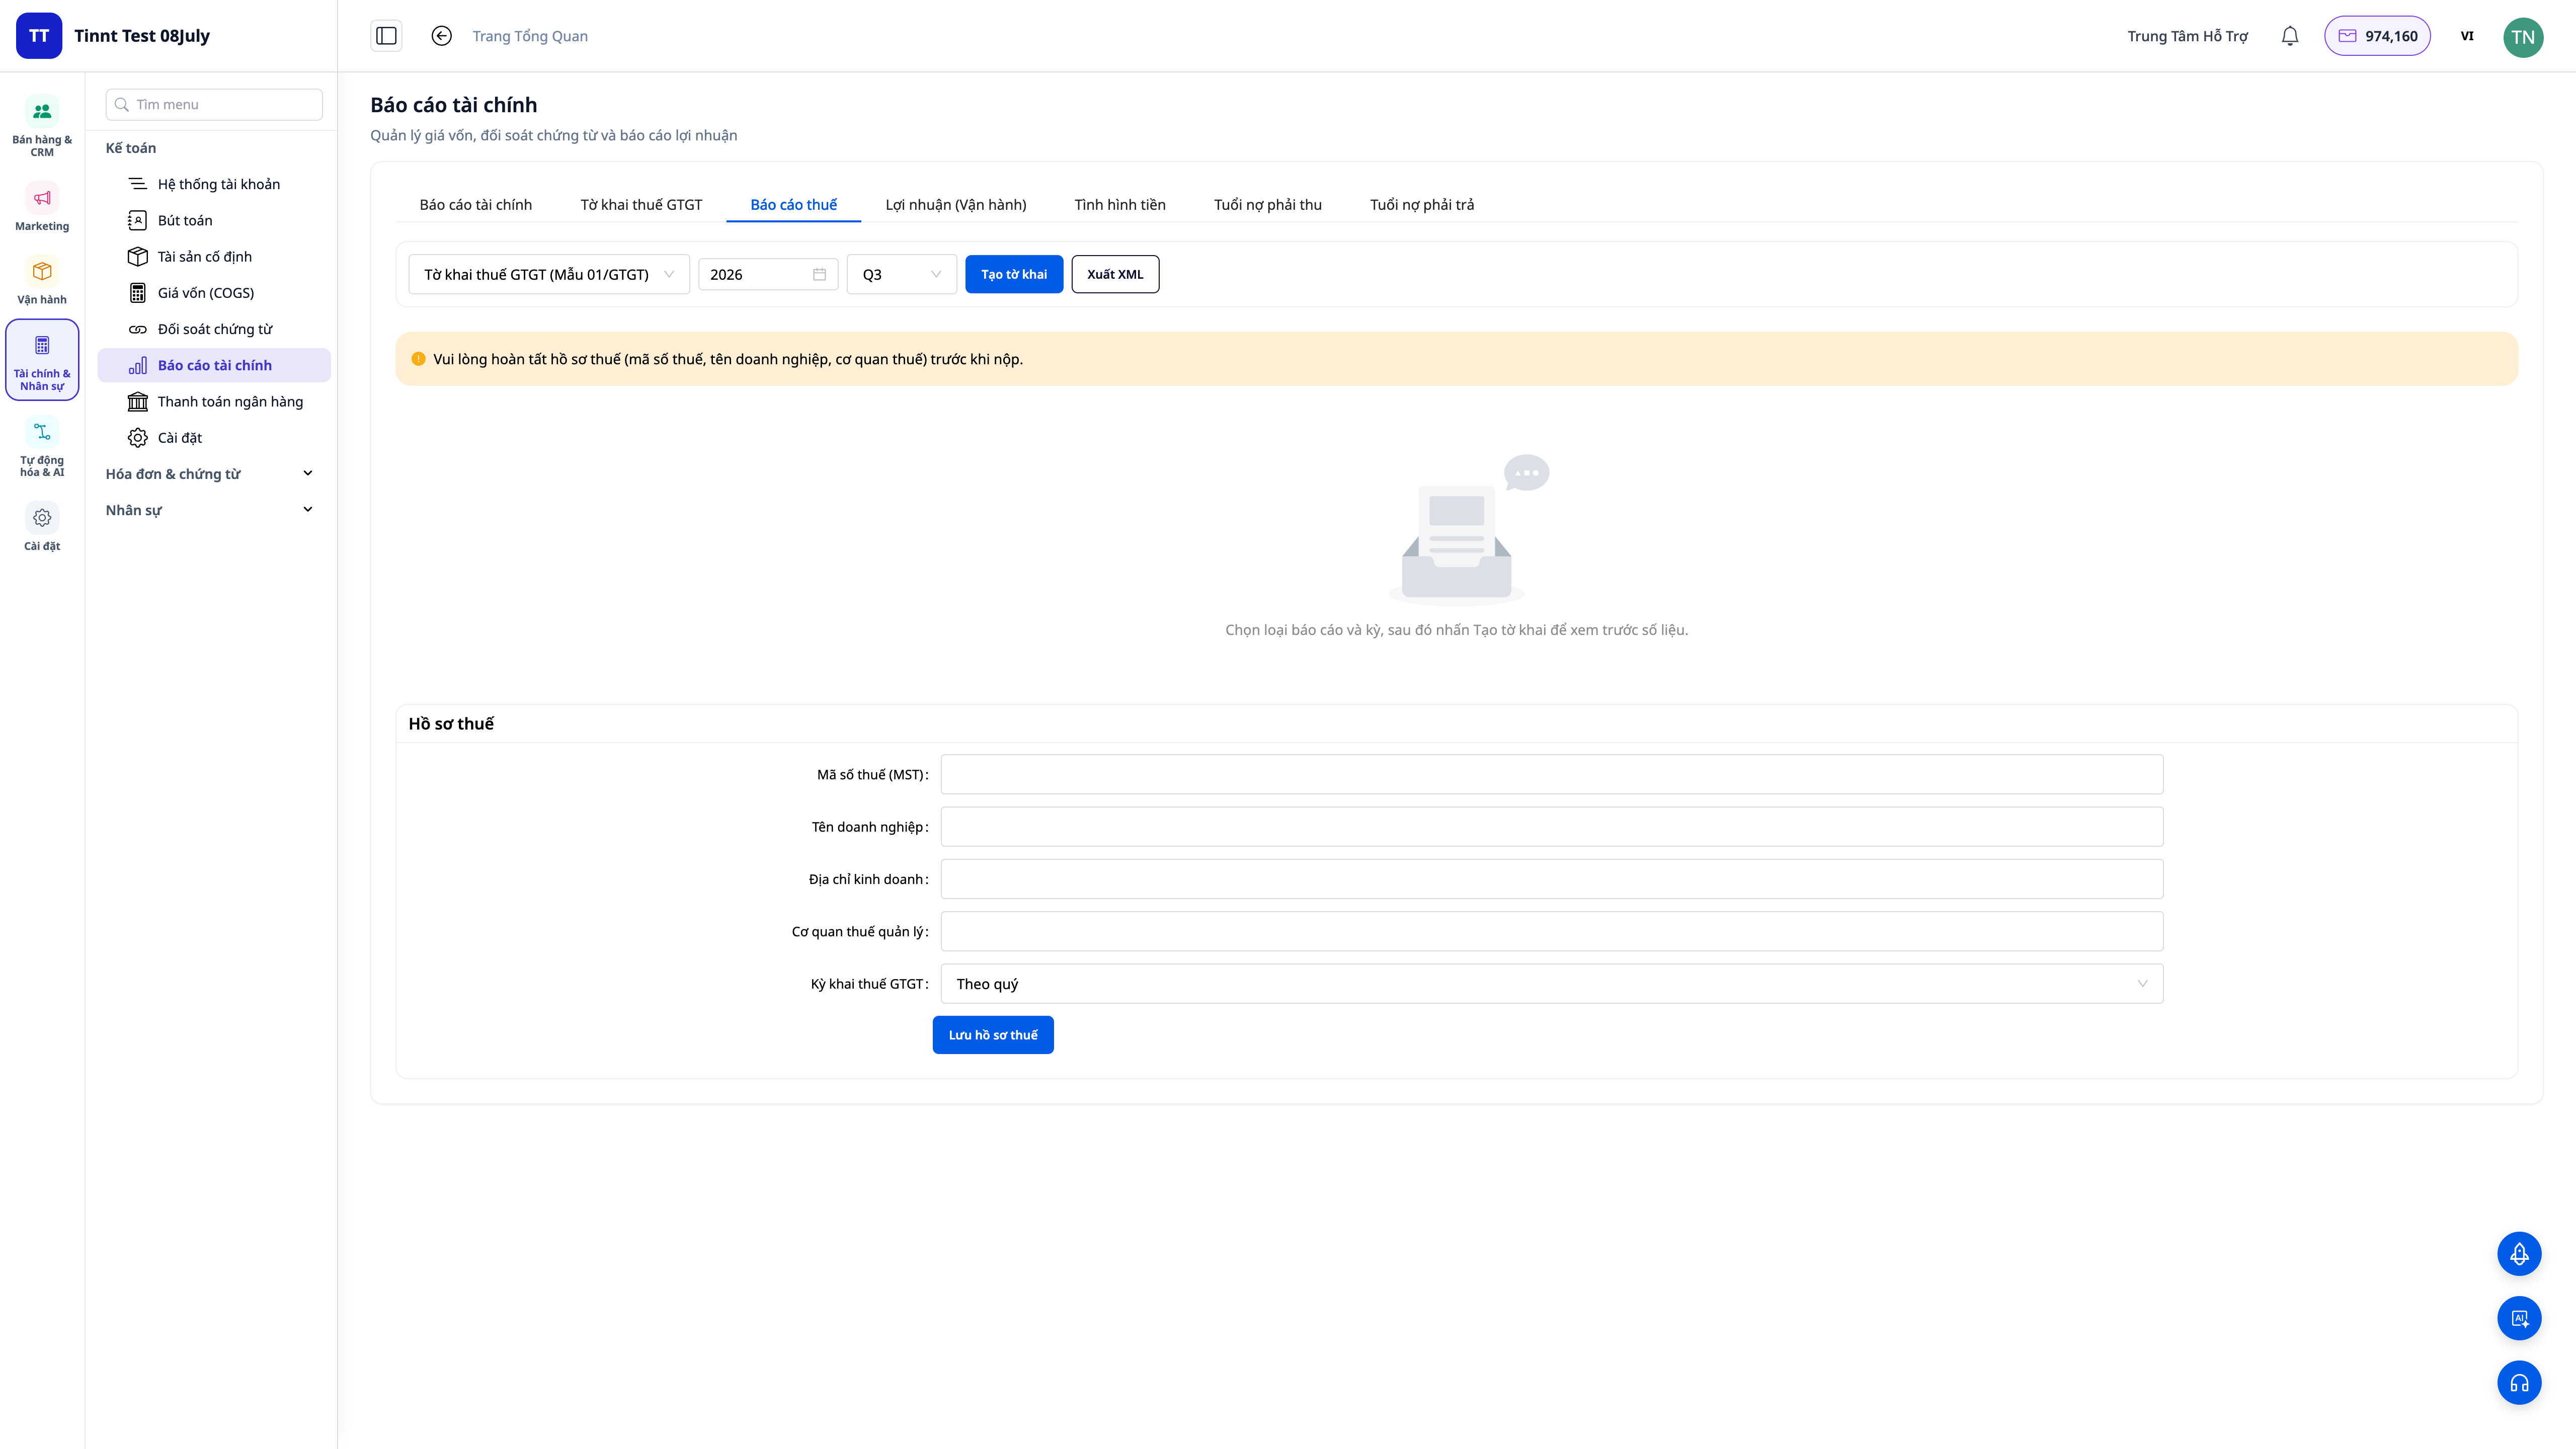Screen dimensions: 2576x1449
Task: Open Bán hàng & CRM module icon
Action: point(42,126)
